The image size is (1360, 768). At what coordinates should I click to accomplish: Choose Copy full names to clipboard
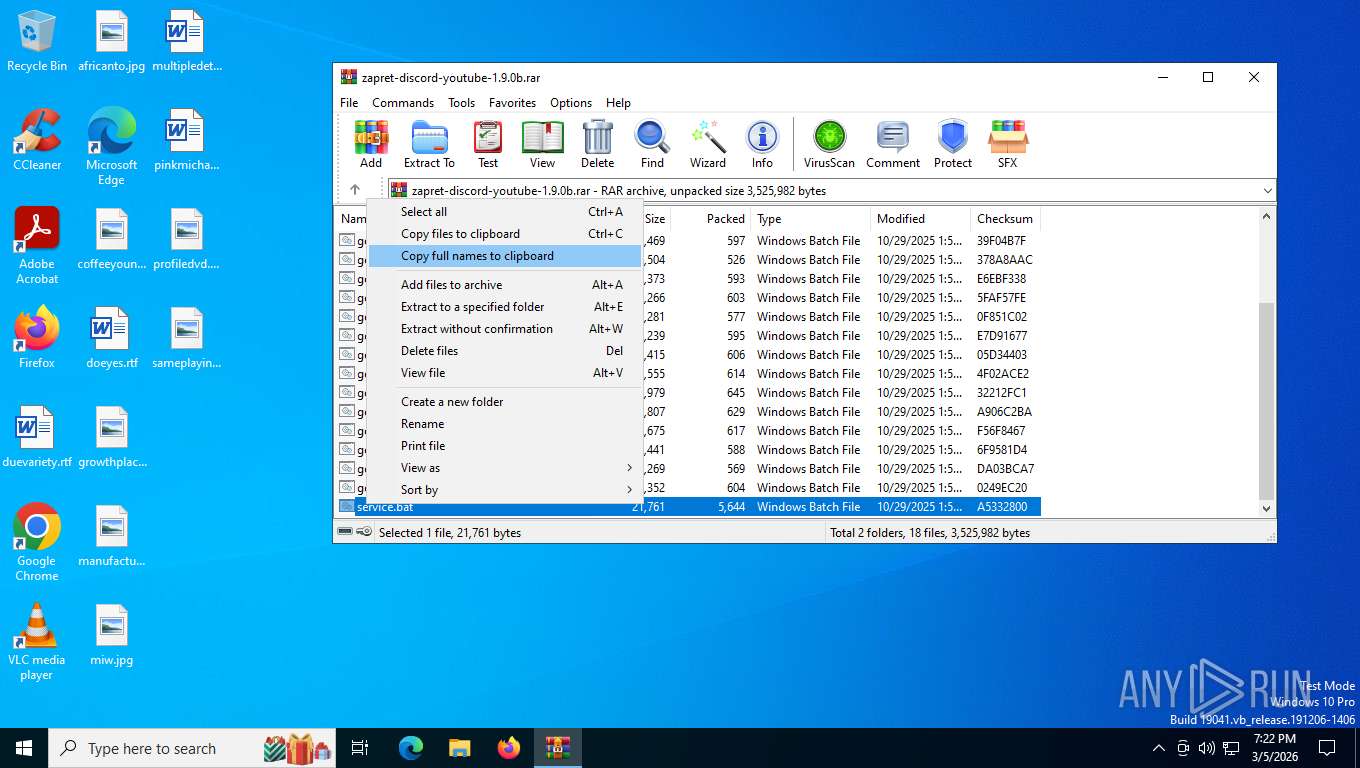click(505, 256)
